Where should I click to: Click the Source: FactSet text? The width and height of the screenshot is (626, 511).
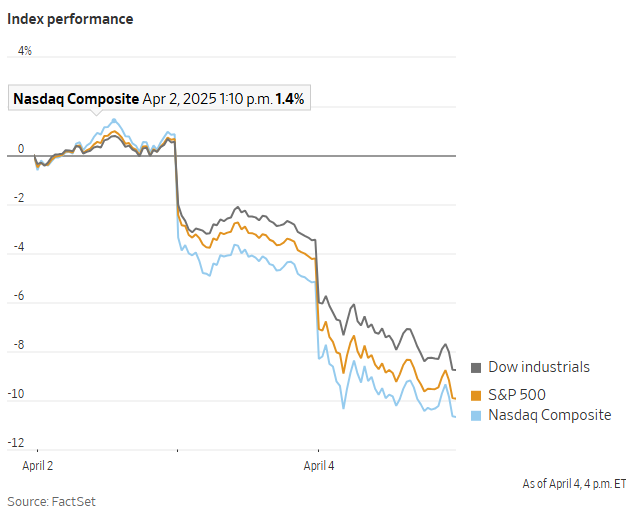tap(52, 500)
